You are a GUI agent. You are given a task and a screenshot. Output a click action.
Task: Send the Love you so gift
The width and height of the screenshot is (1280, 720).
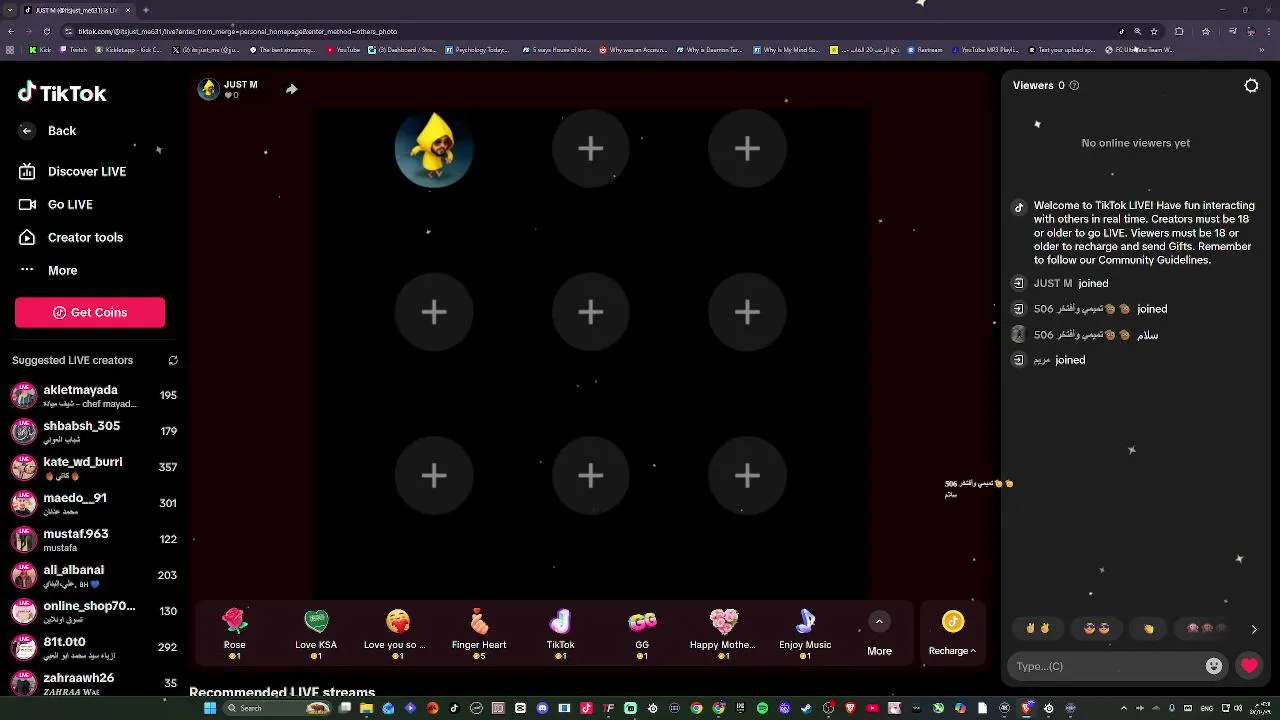point(397,633)
